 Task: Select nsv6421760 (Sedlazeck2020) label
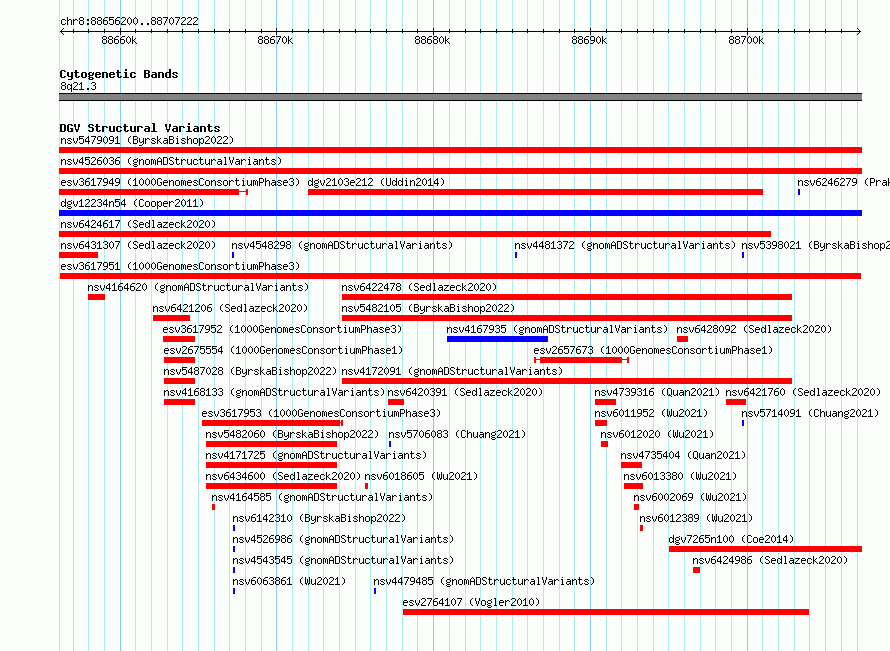[803, 392]
